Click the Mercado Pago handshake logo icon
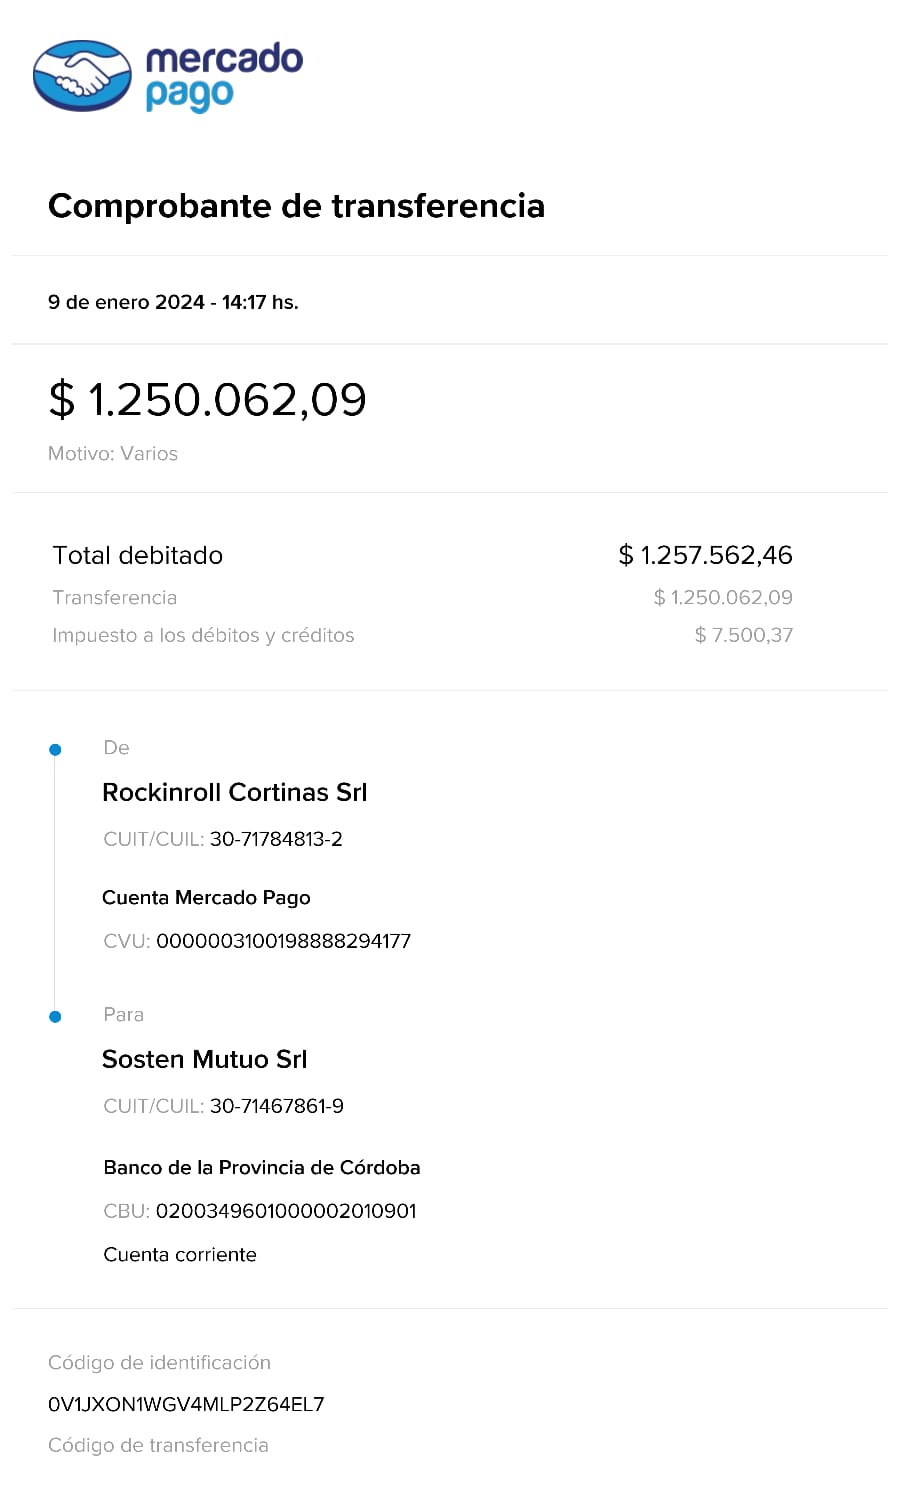 [82, 75]
